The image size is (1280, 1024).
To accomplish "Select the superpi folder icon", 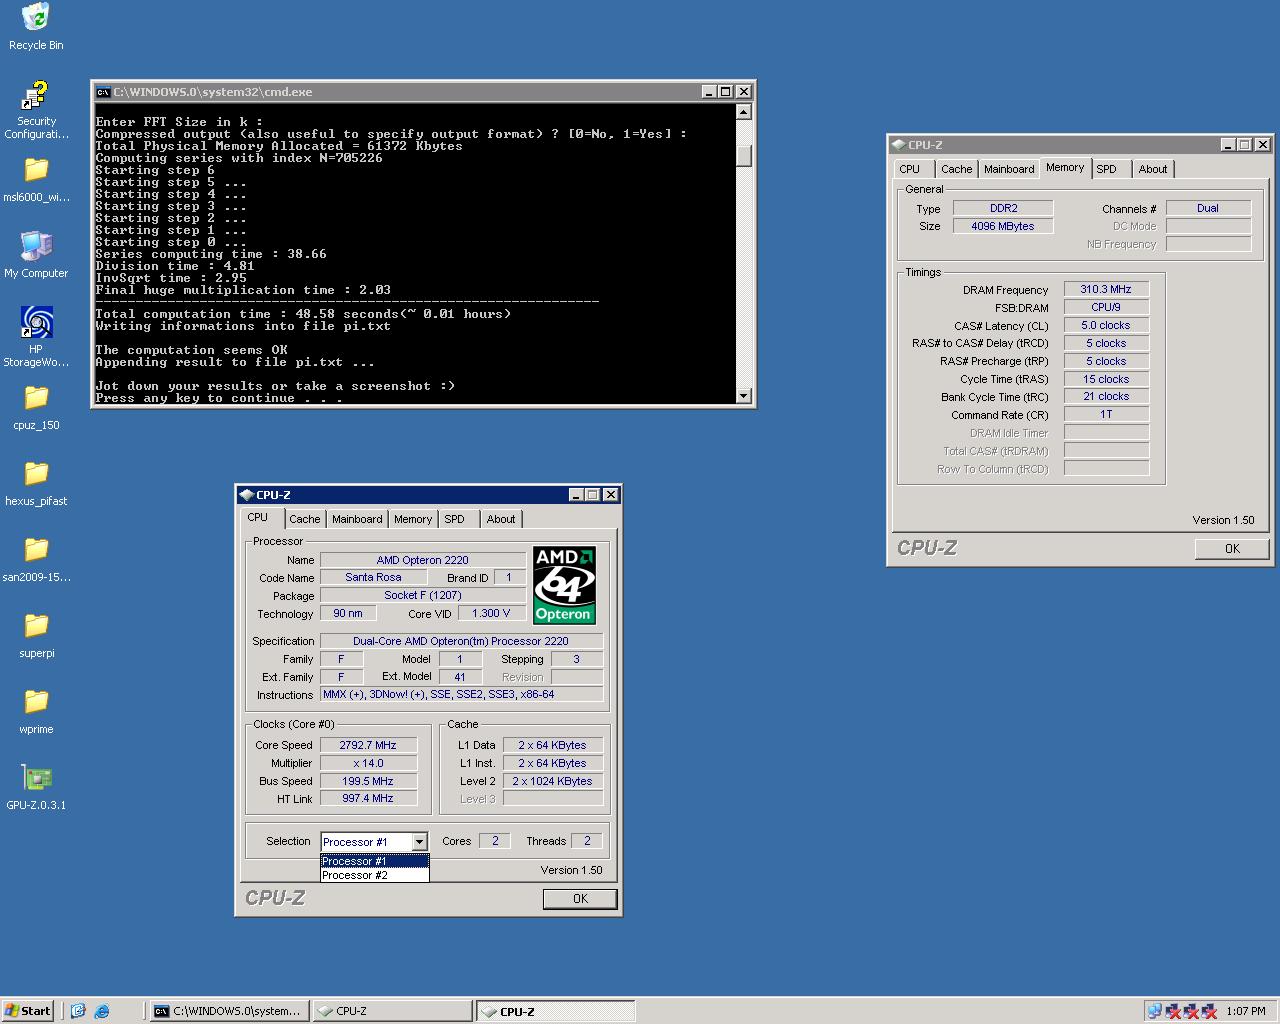I will tap(36, 626).
